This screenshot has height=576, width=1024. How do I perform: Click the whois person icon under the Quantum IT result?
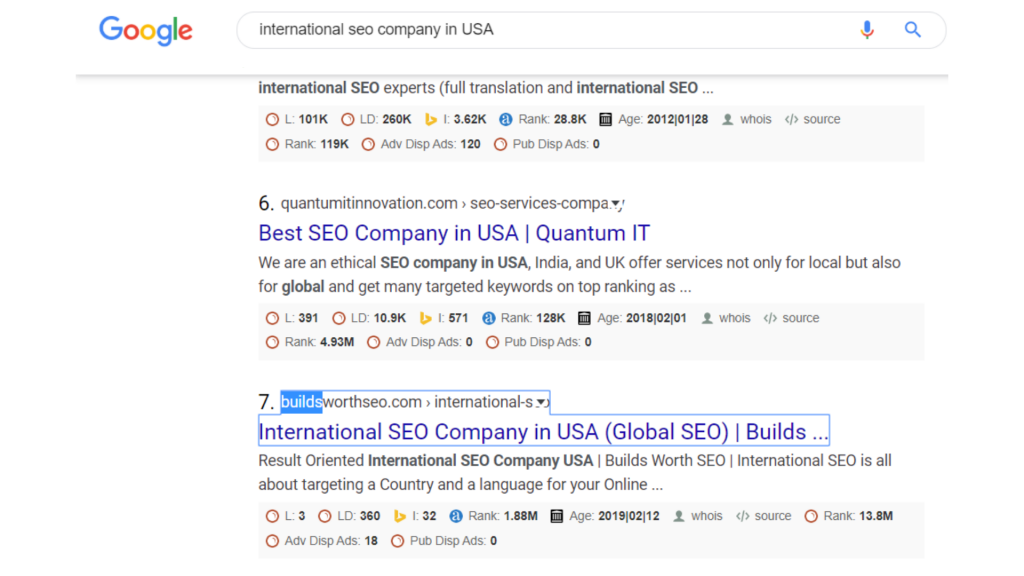(706, 318)
